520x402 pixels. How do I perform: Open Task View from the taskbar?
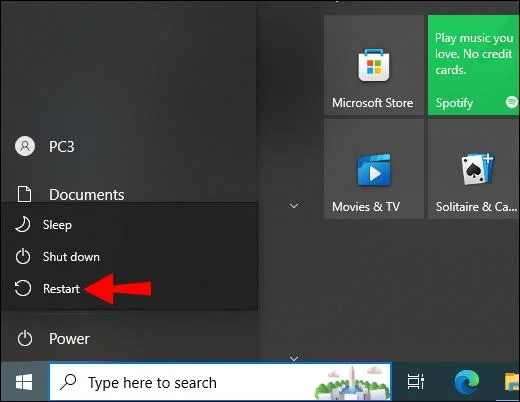pos(416,382)
